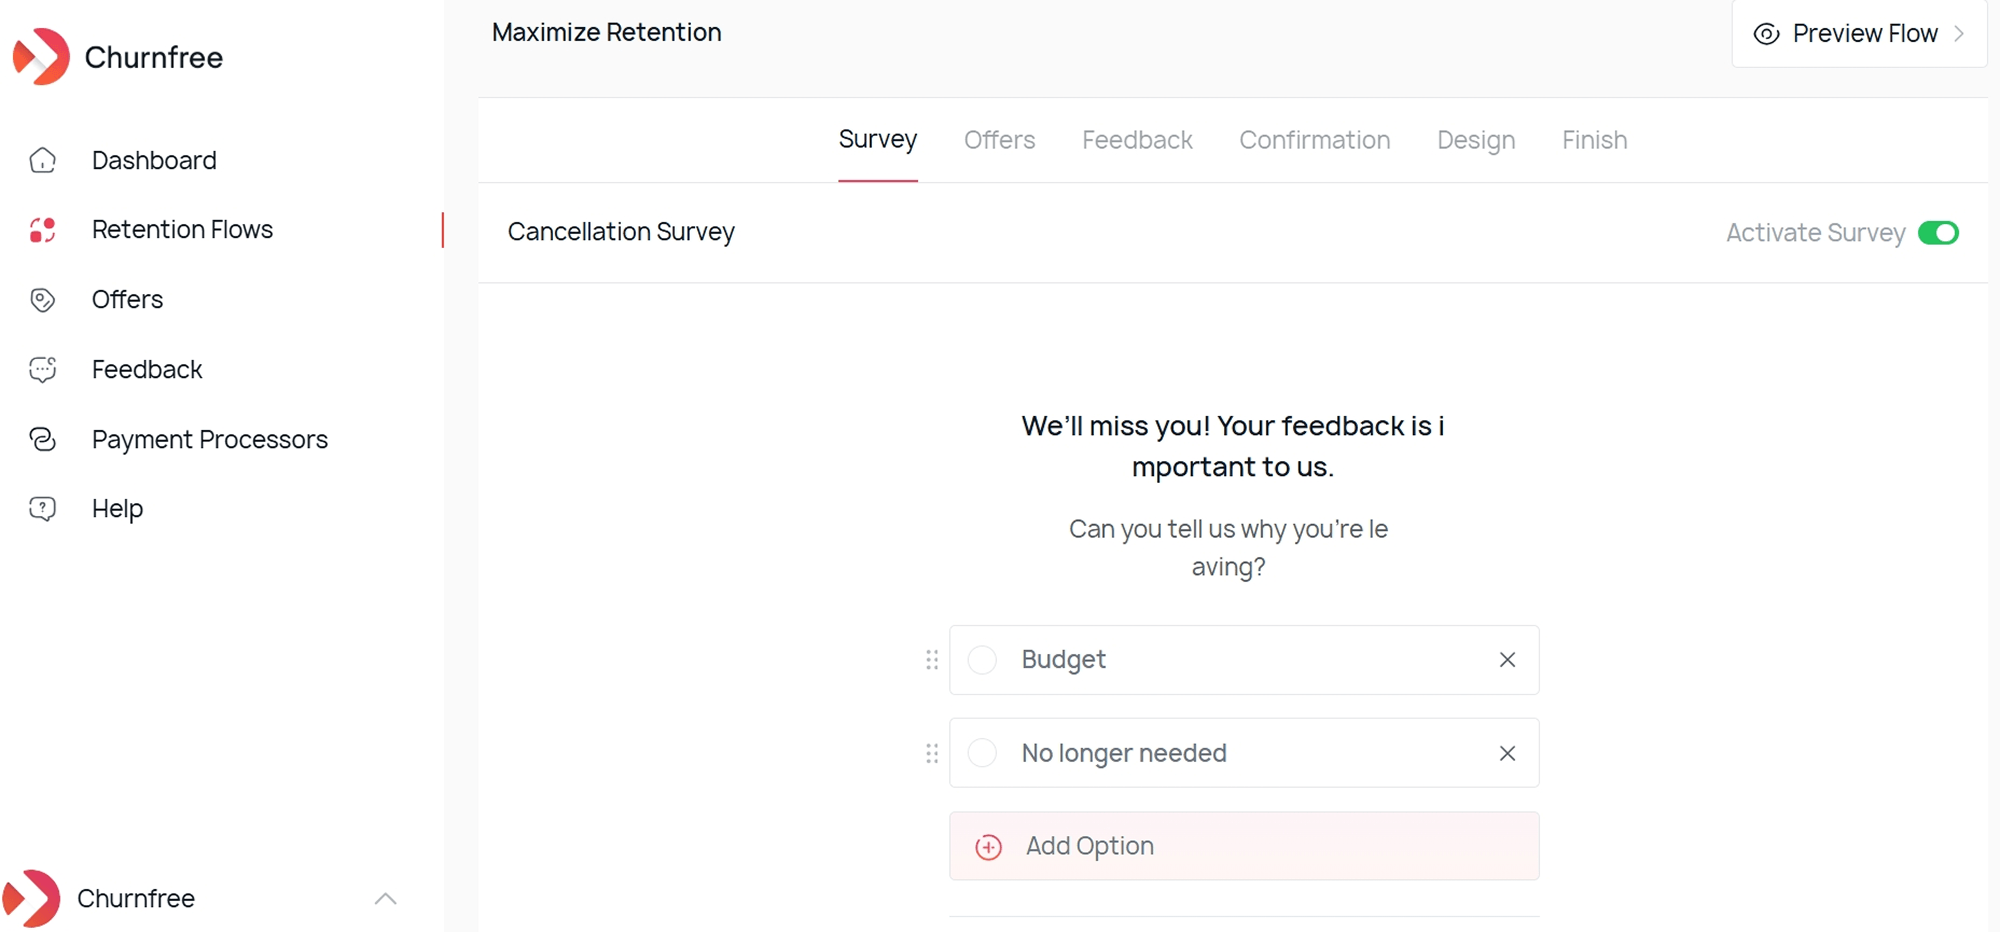Open the Design tab

coord(1476,140)
